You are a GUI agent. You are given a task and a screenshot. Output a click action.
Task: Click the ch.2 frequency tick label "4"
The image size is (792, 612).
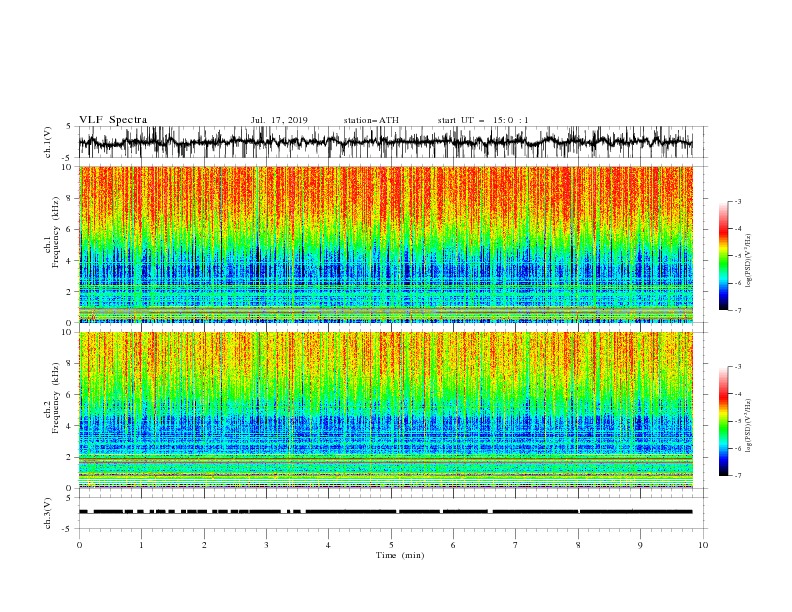(x=69, y=426)
